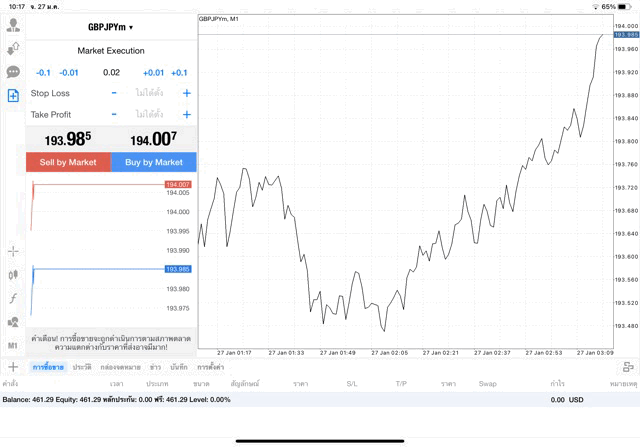The width and height of the screenshot is (640, 447).
Task: Increase volume by 0.01
Action: click(153, 73)
